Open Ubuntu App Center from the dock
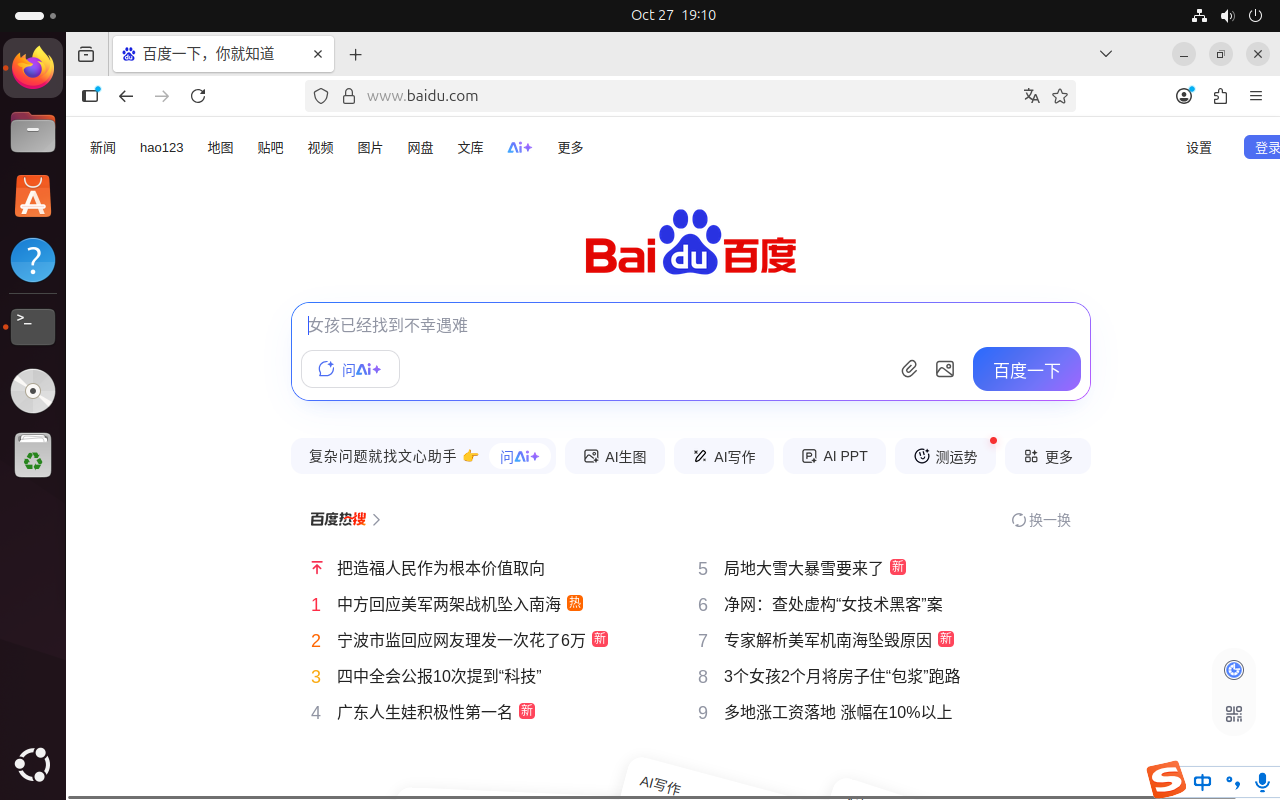 [x=33, y=196]
